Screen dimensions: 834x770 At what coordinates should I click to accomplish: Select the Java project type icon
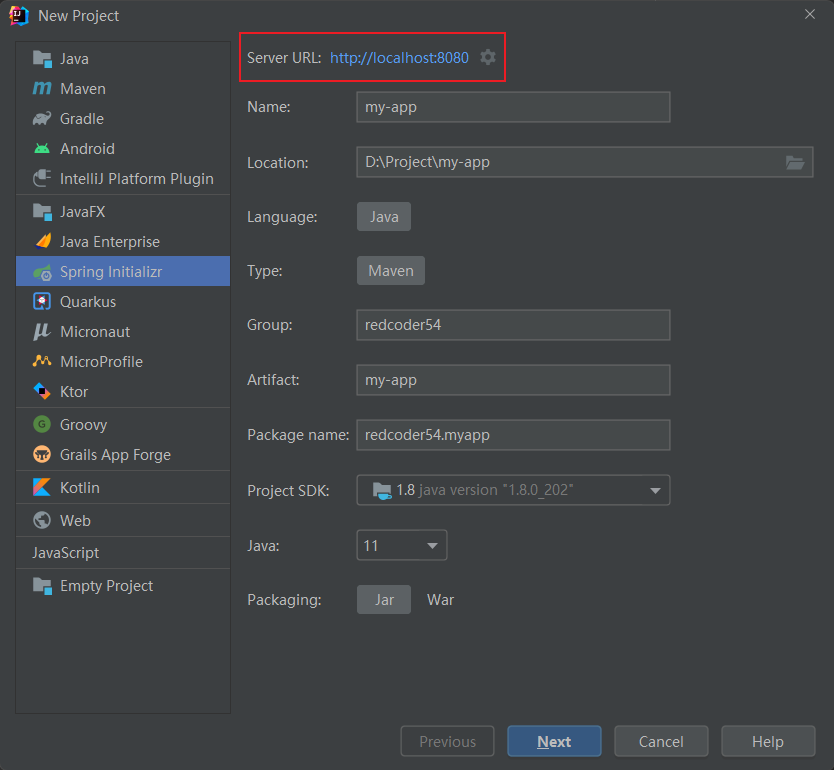(x=42, y=59)
